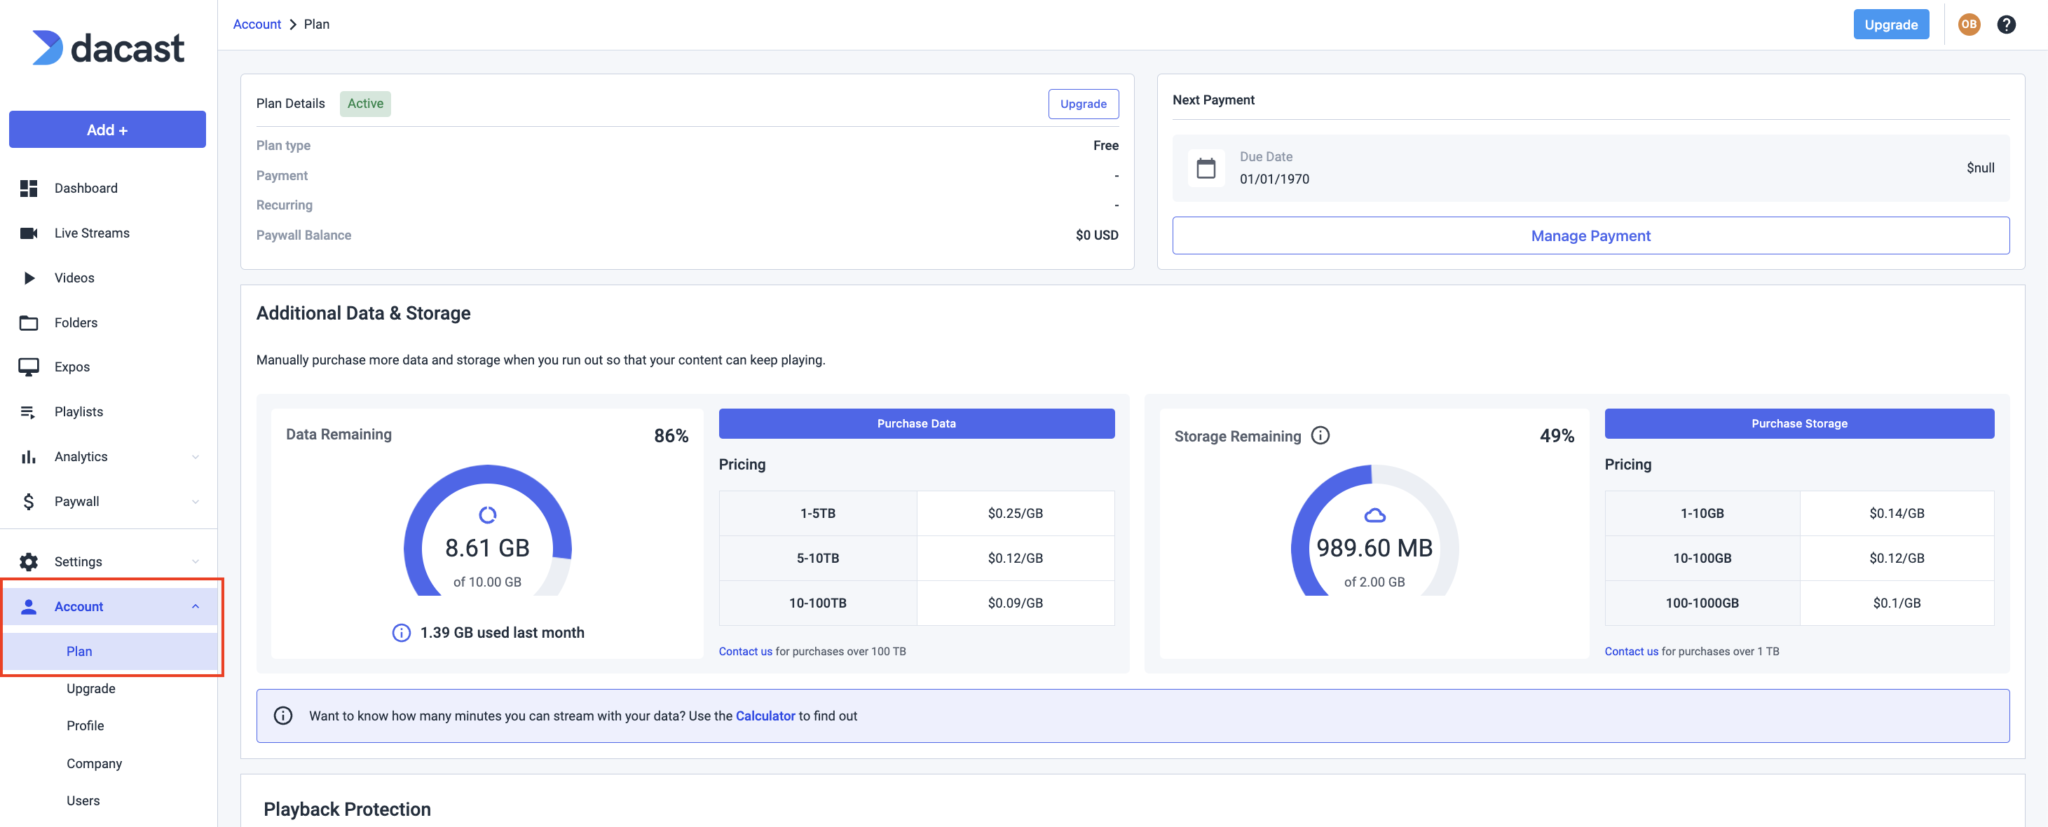2048x827 pixels.
Task: Collapse the Account section chevron
Action: [x=195, y=607]
